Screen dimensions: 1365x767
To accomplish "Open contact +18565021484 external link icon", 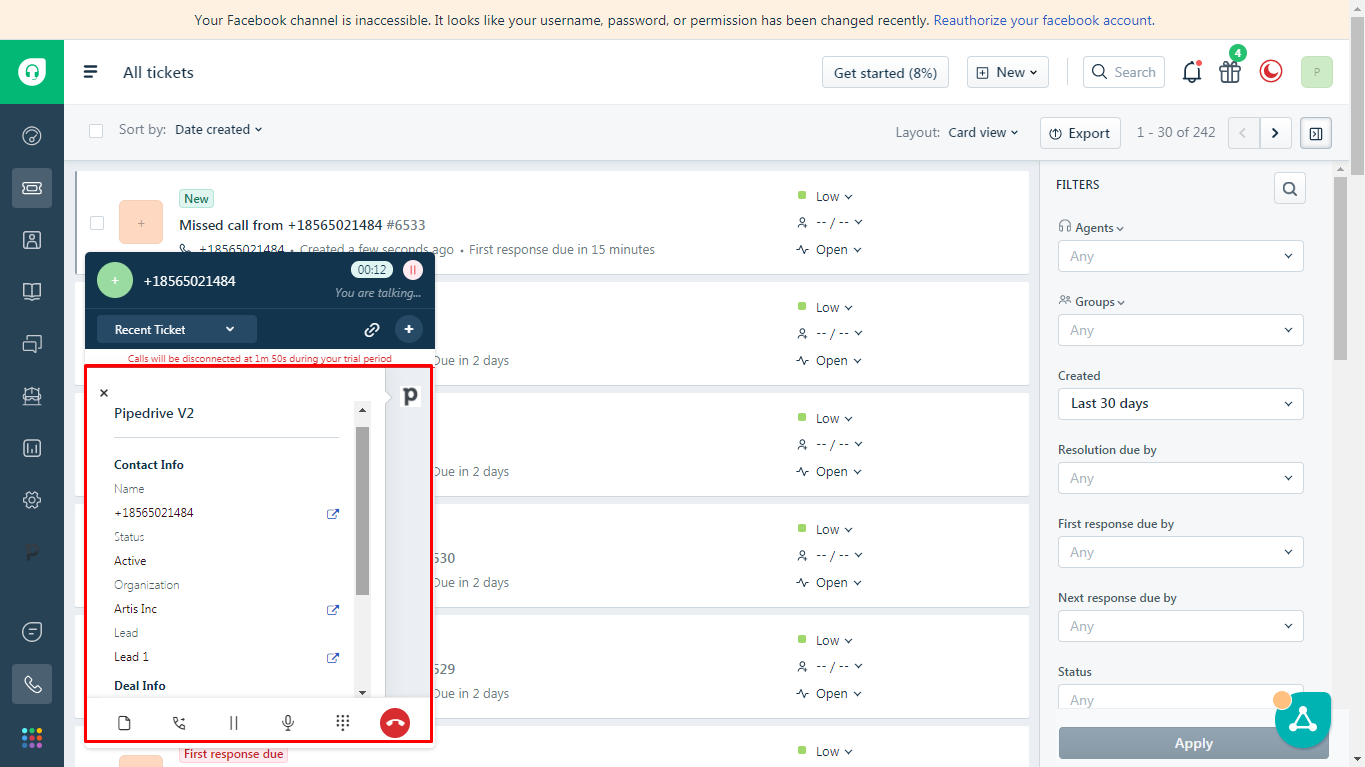I will [x=333, y=514].
